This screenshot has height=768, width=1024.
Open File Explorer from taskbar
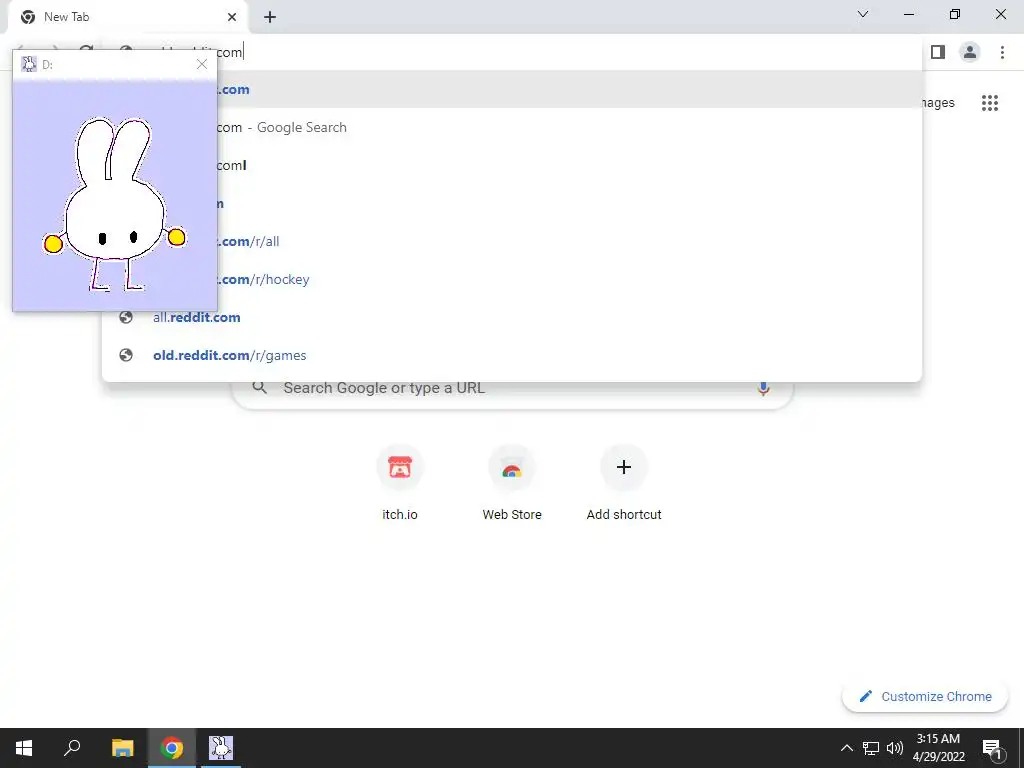(122, 748)
